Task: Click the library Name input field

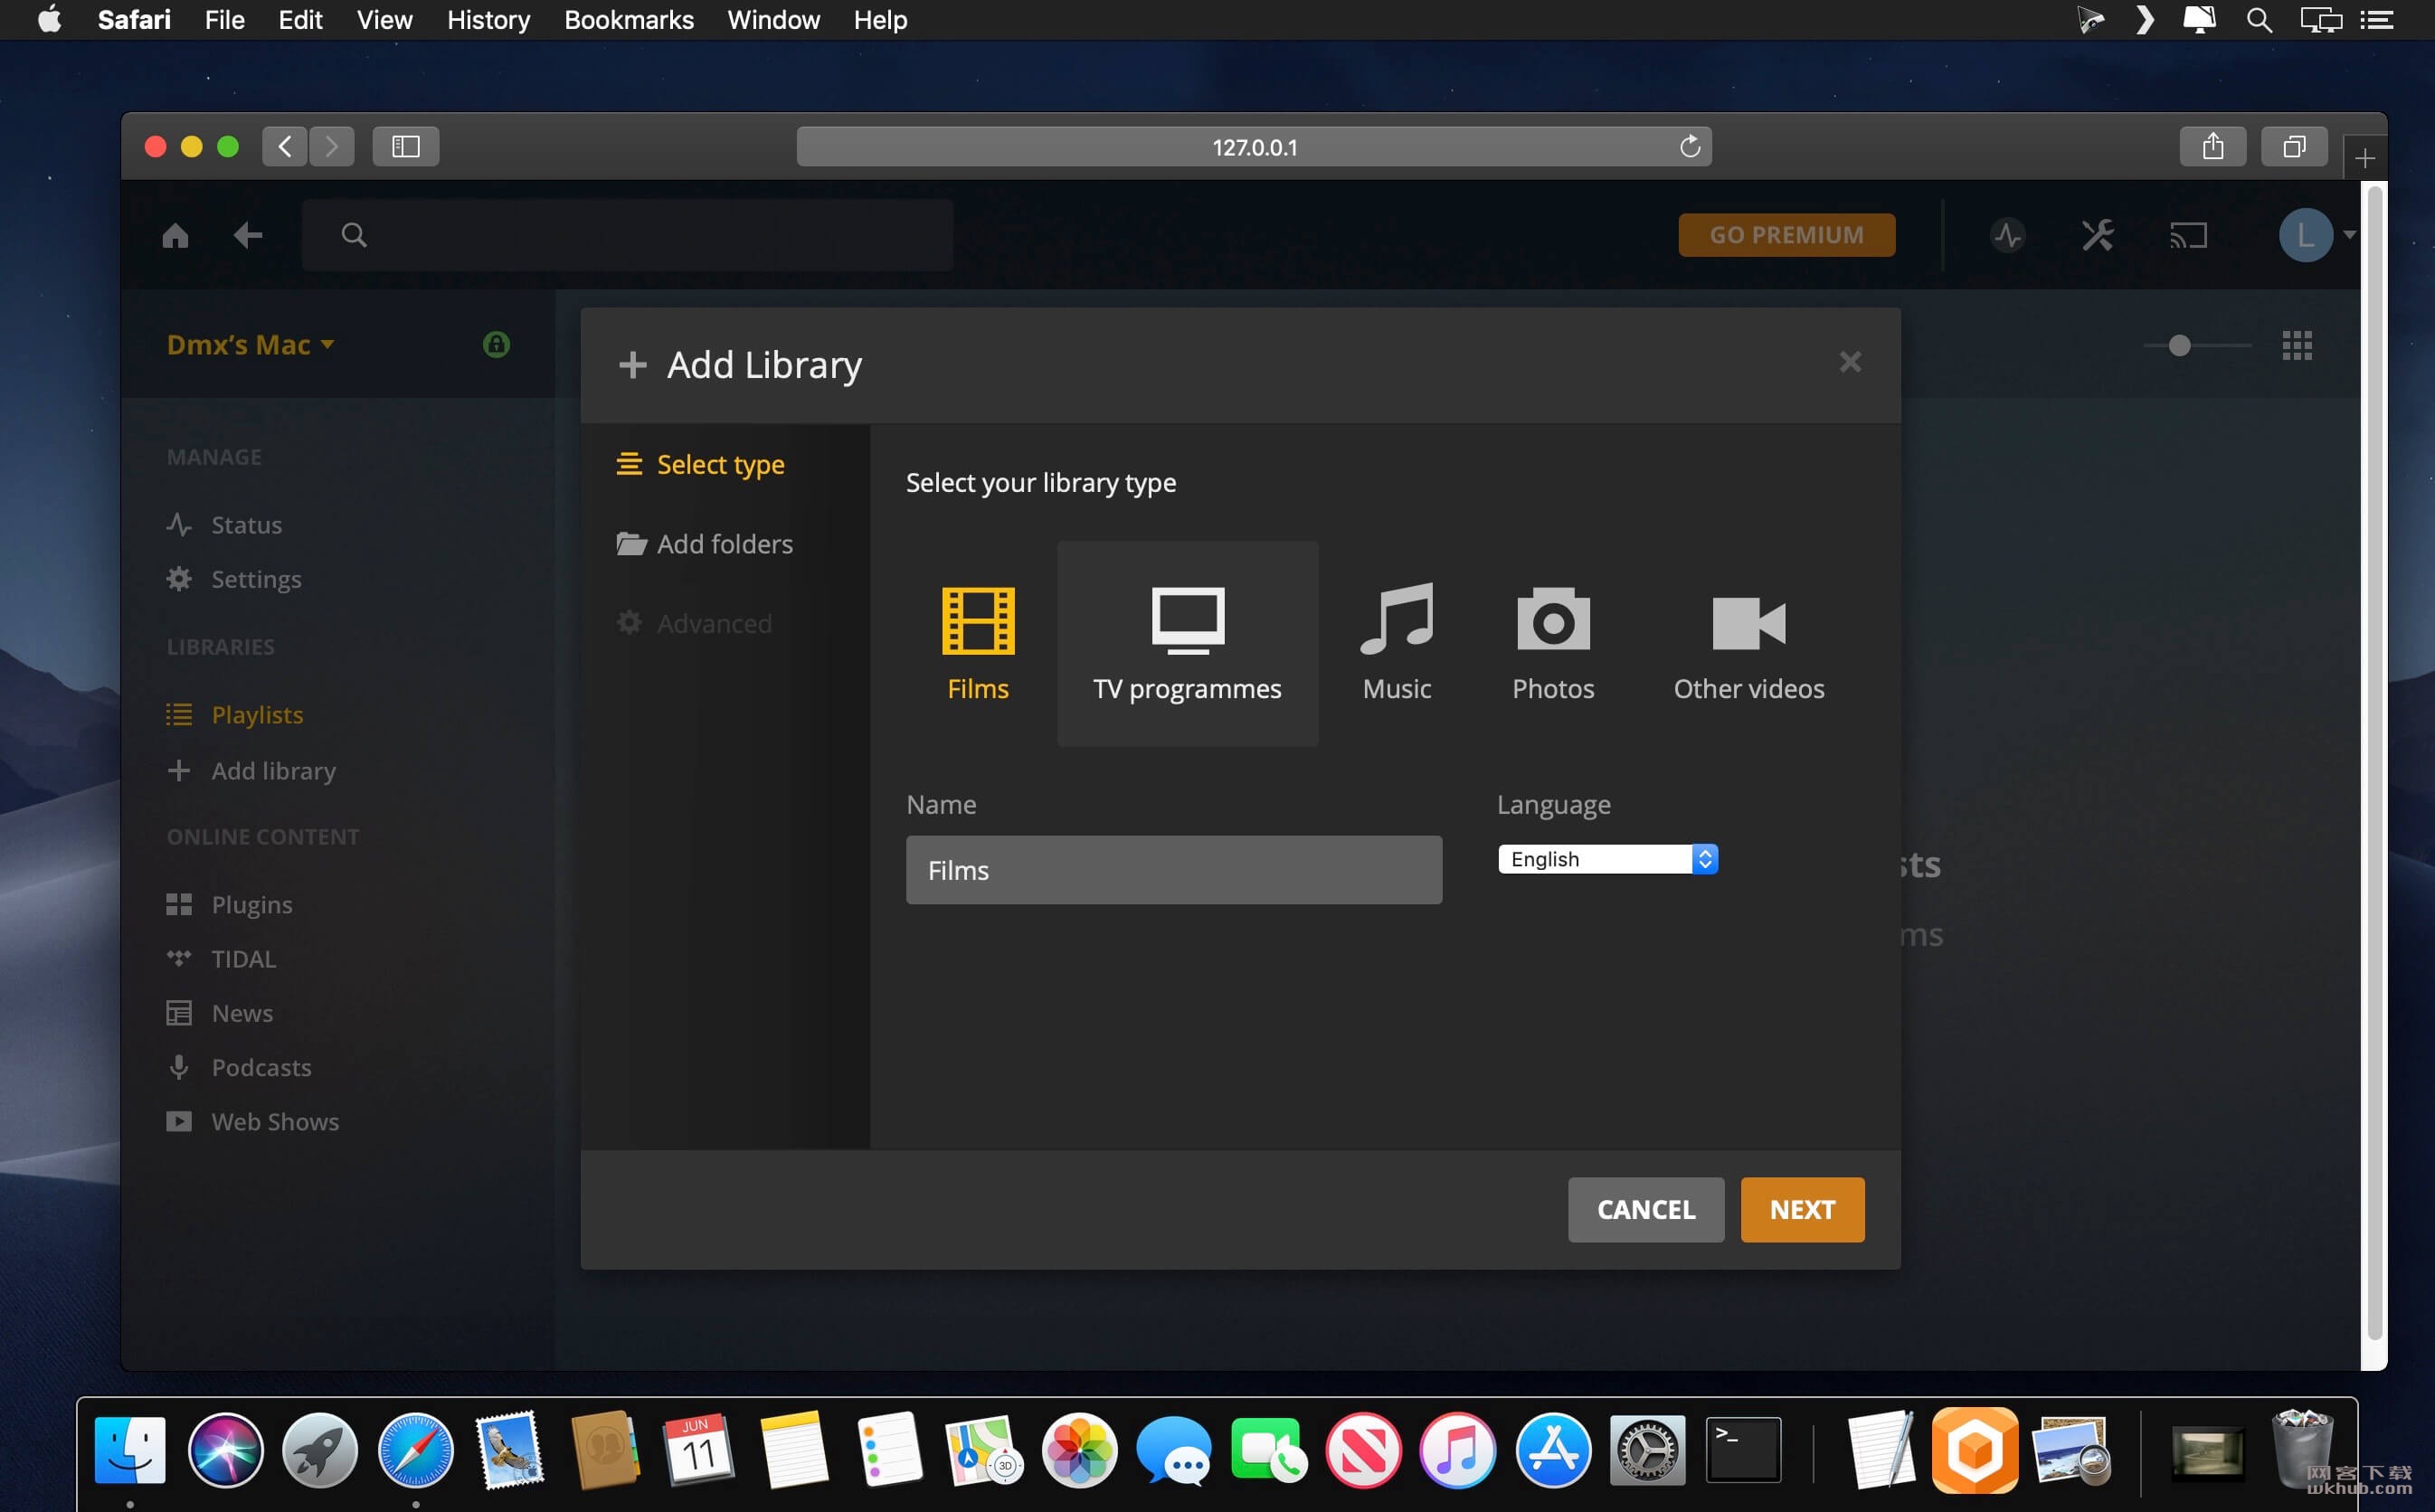Action: point(1174,870)
